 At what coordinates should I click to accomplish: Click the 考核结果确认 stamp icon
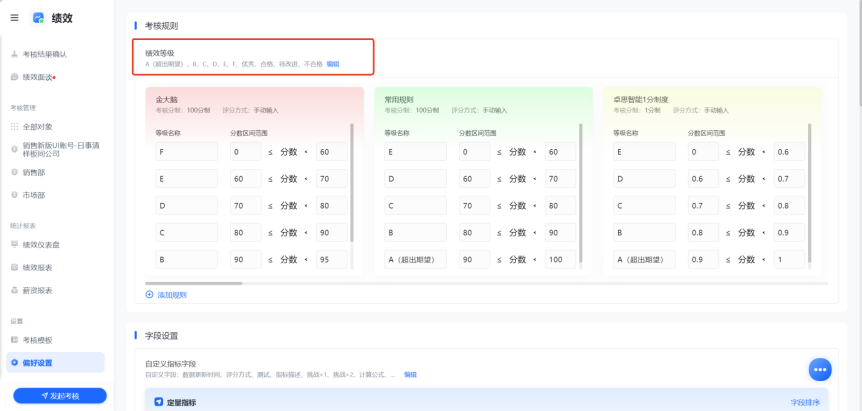point(15,54)
